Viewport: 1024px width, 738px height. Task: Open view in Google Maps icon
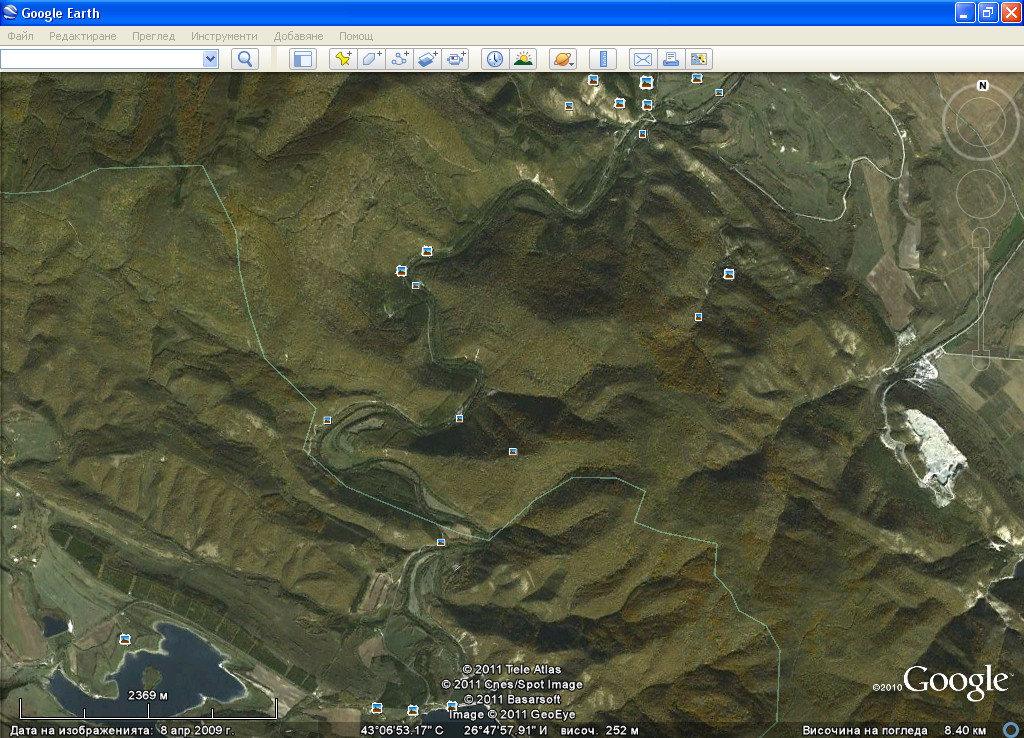699,59
